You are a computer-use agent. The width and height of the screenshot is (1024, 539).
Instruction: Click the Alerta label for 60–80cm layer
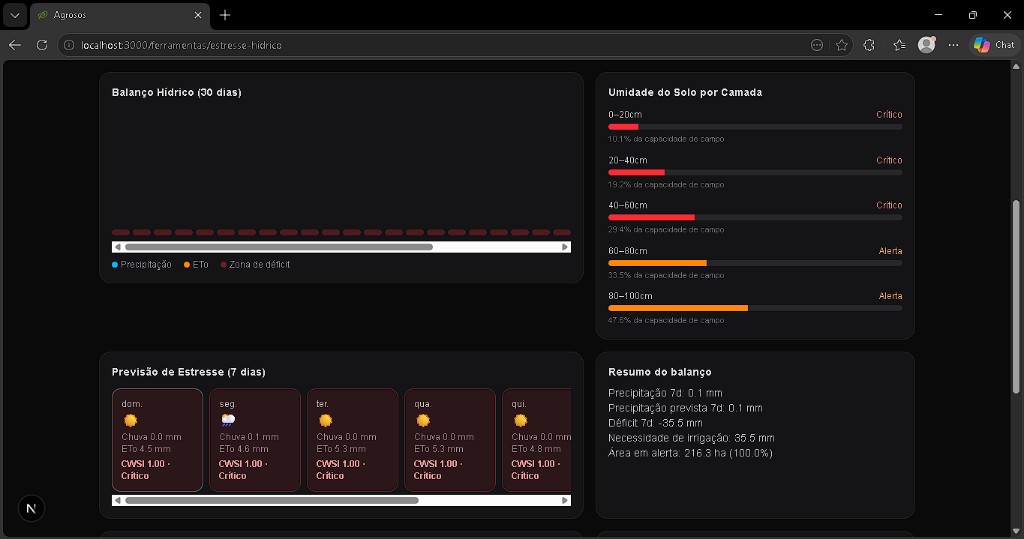tap(891, 251)
